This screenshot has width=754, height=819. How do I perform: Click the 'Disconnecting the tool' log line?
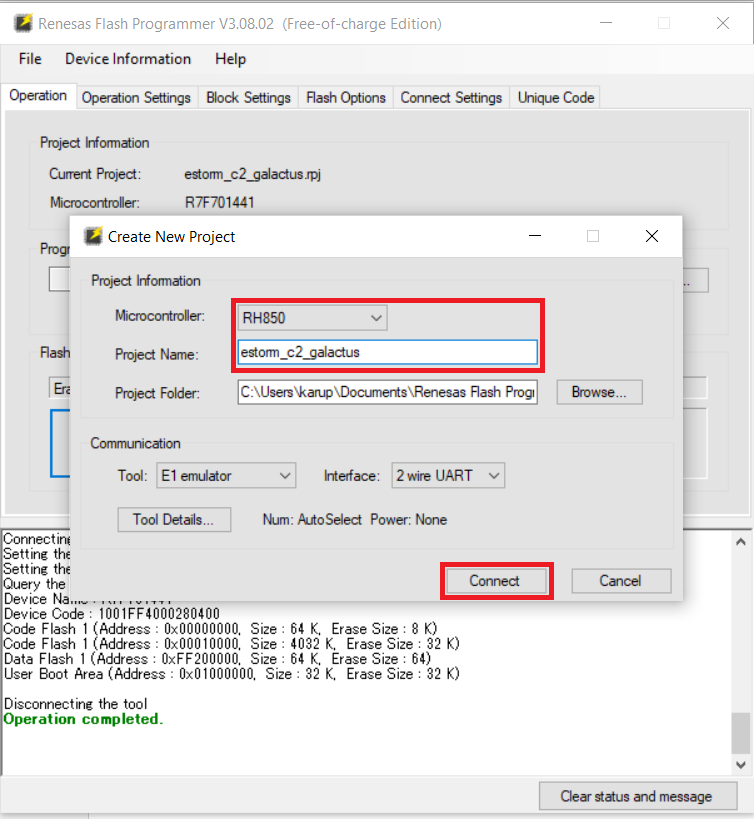click(x=75, y=704)
